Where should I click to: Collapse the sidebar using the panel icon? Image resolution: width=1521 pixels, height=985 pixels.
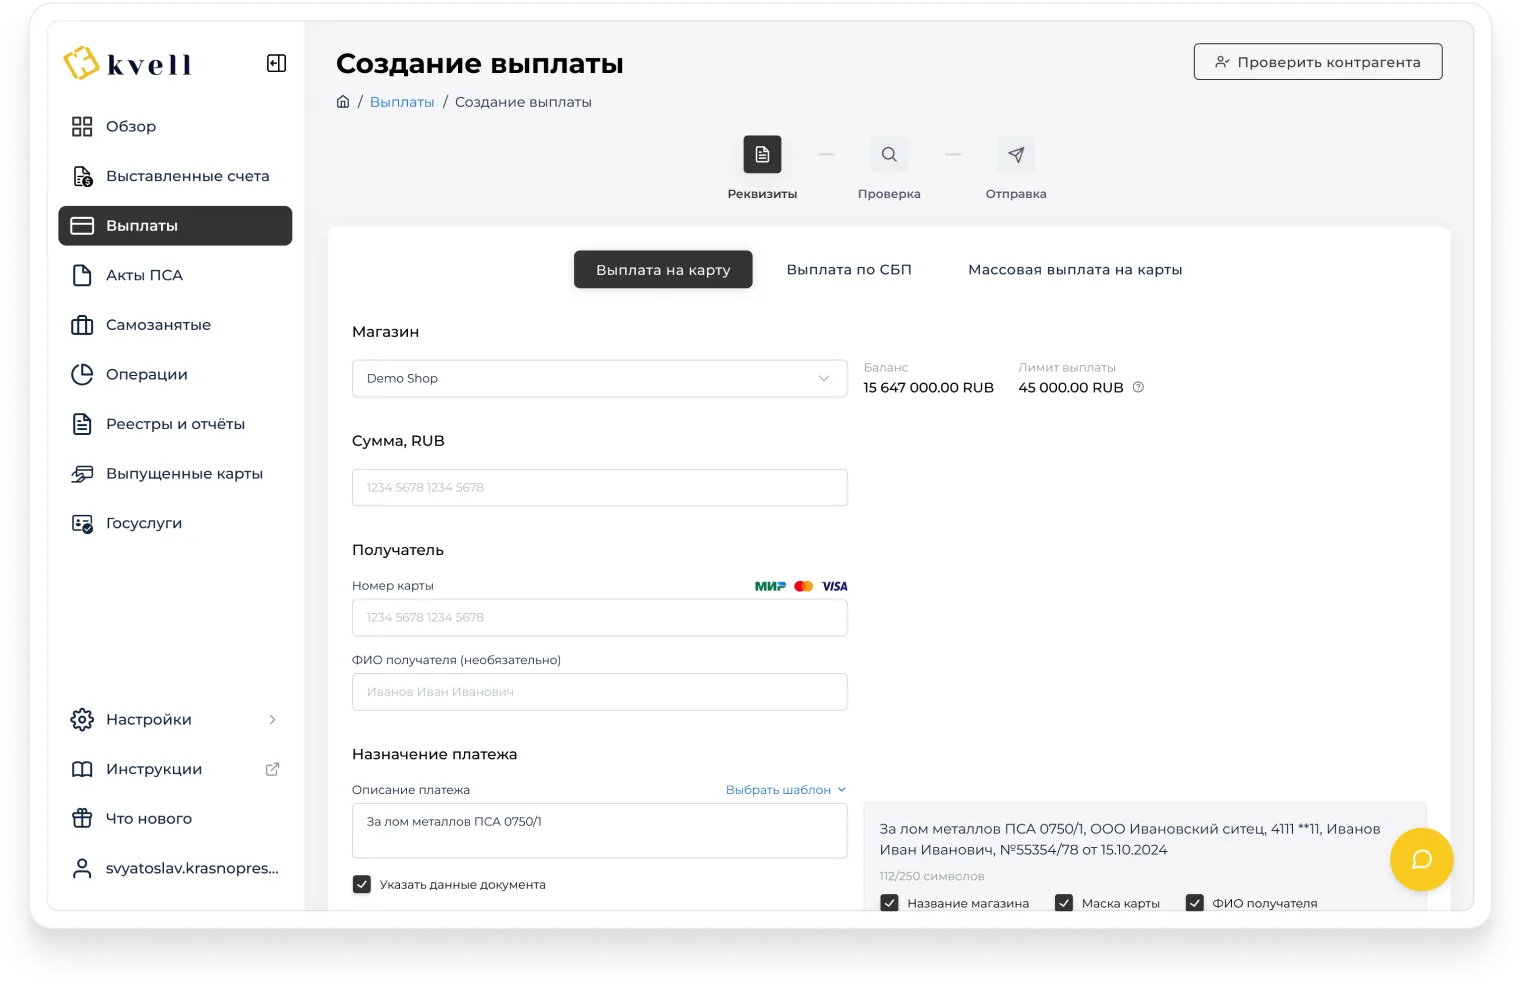pyautogui.click(x=276, y=64)
